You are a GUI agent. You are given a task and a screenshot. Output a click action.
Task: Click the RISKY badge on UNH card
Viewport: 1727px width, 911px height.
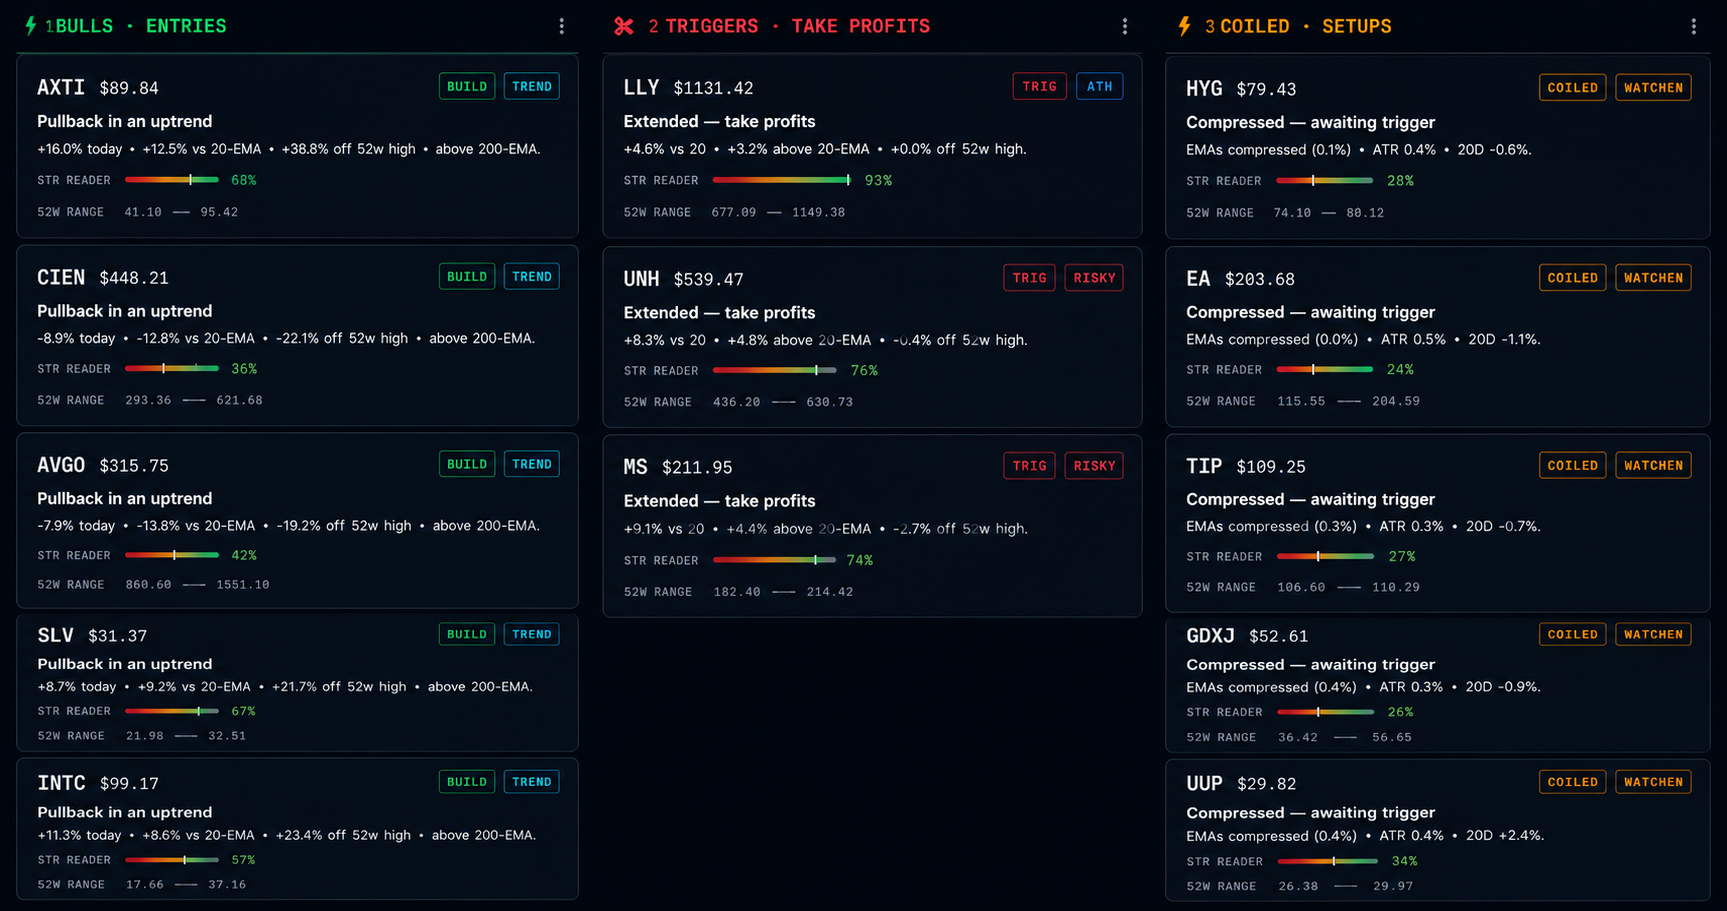pyautogui.click(x=1094, y=278)
